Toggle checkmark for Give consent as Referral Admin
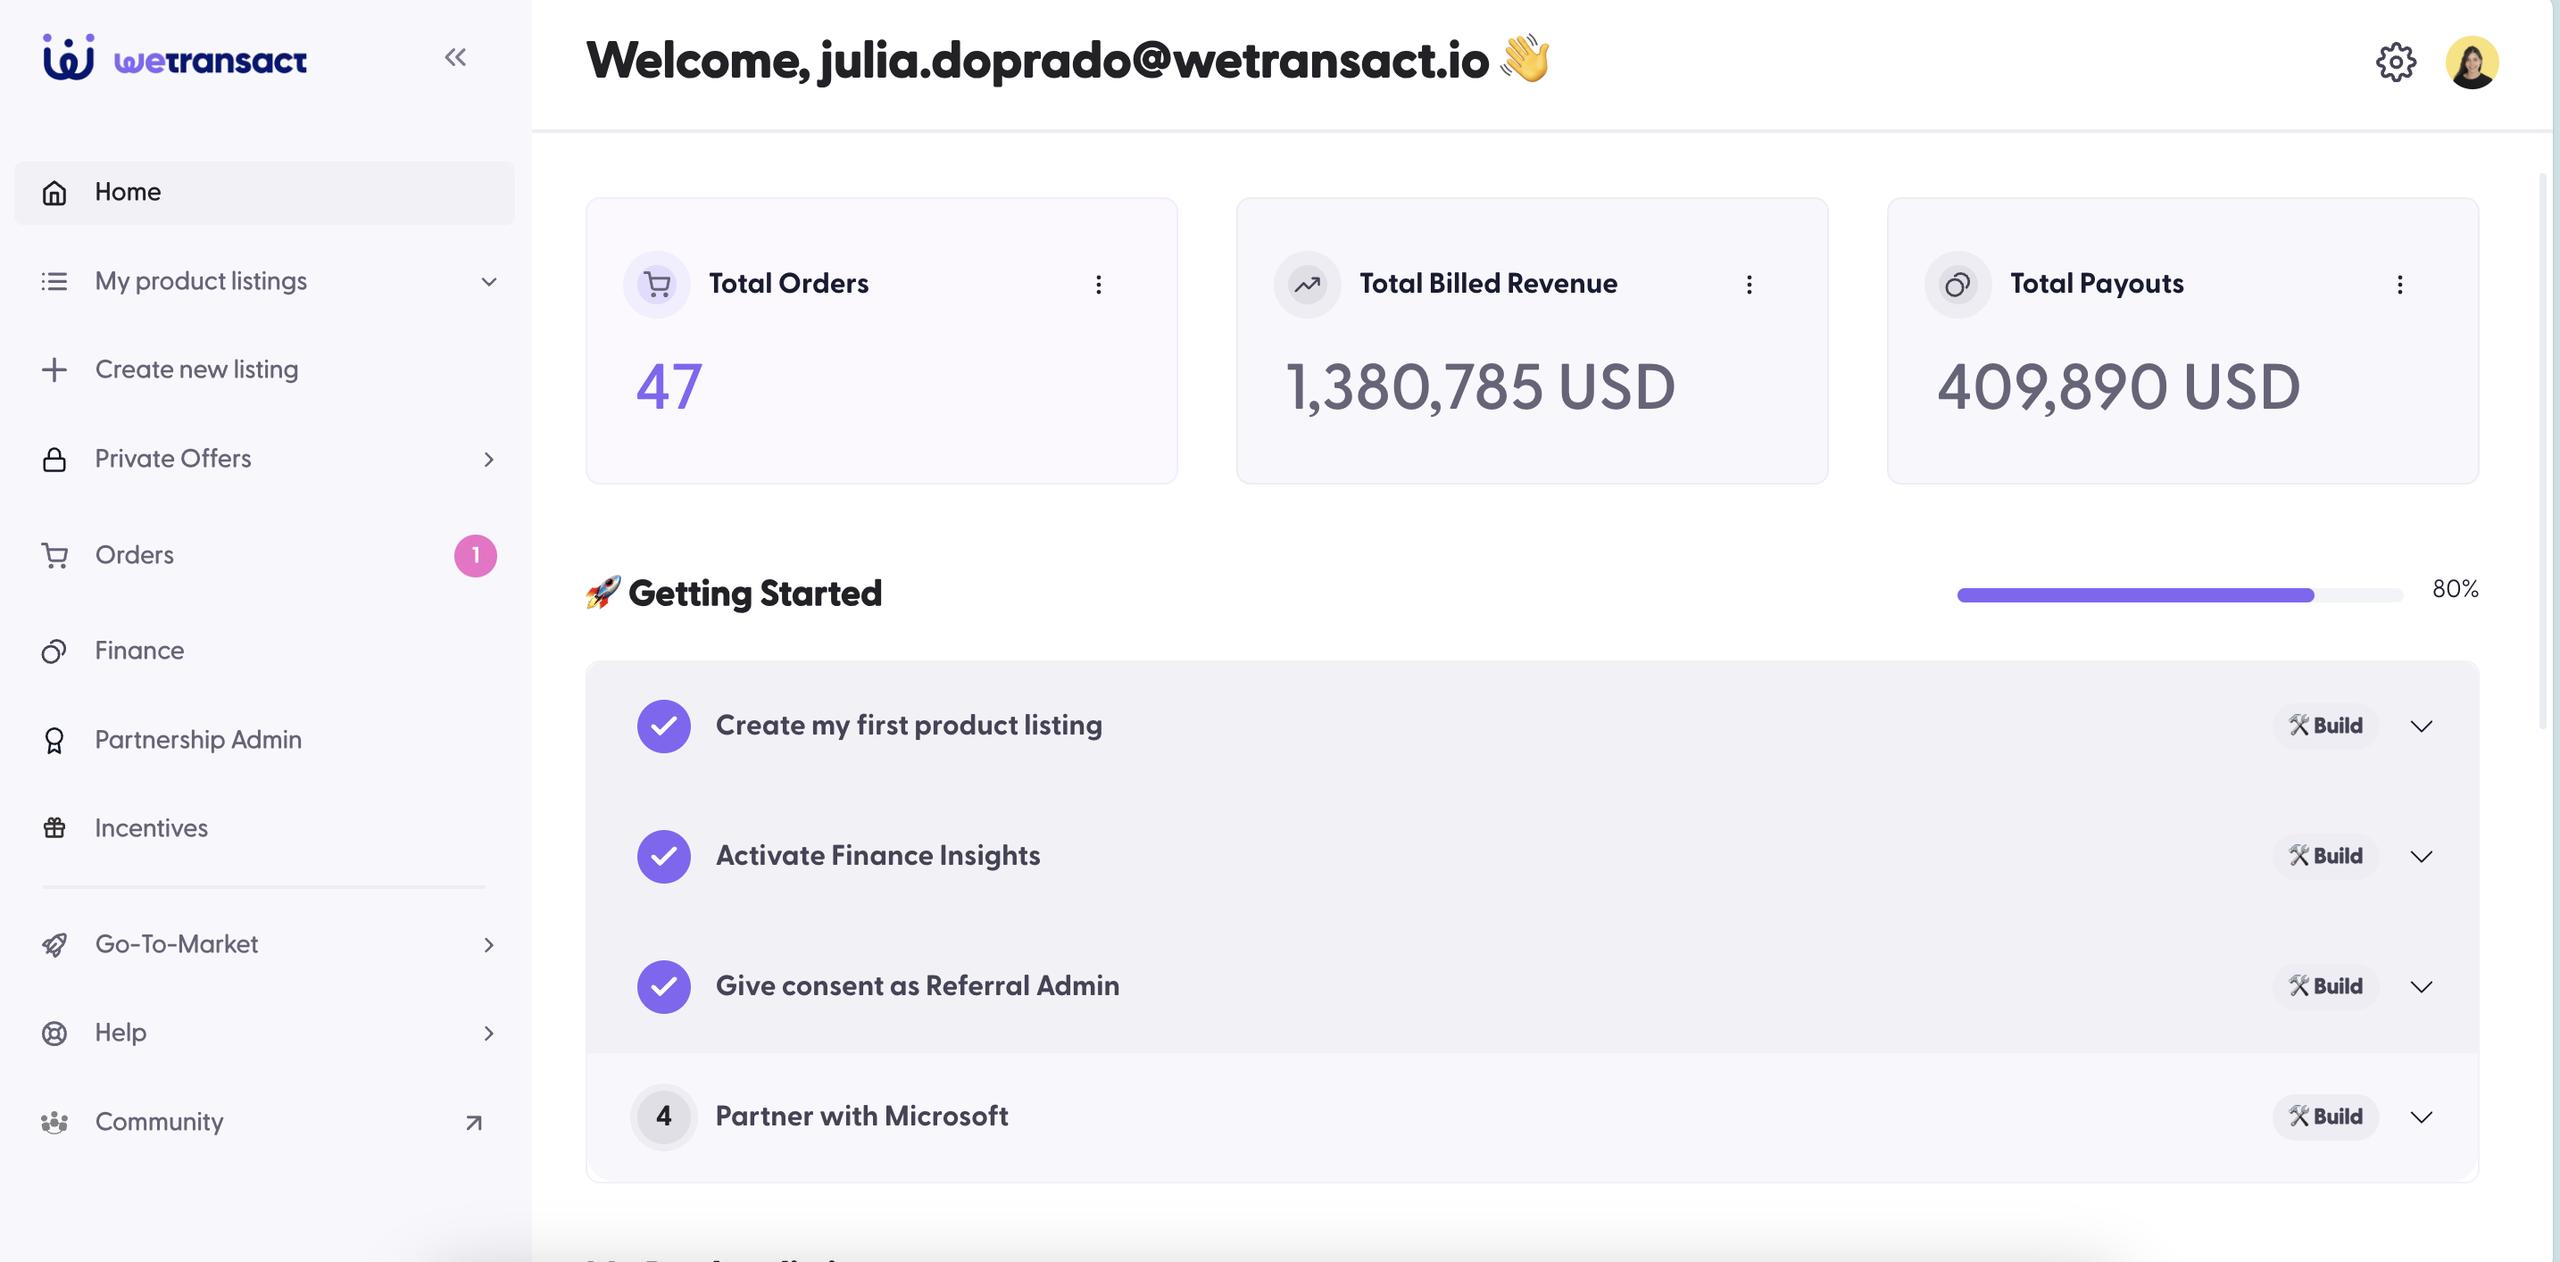2560x1262 pixels. point(664,986)
